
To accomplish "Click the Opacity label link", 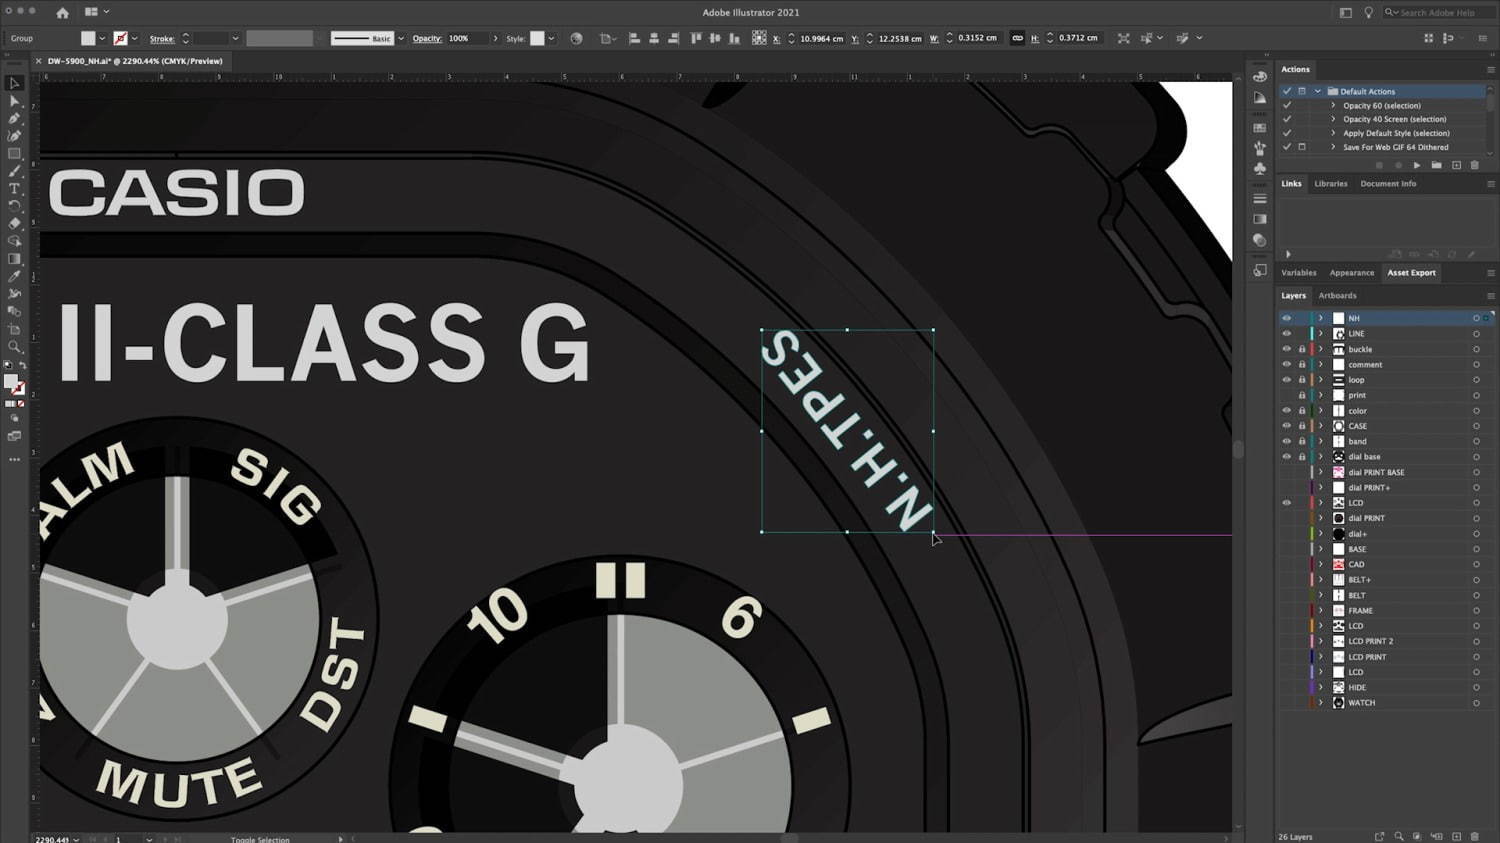I will [x=427, y=38].
